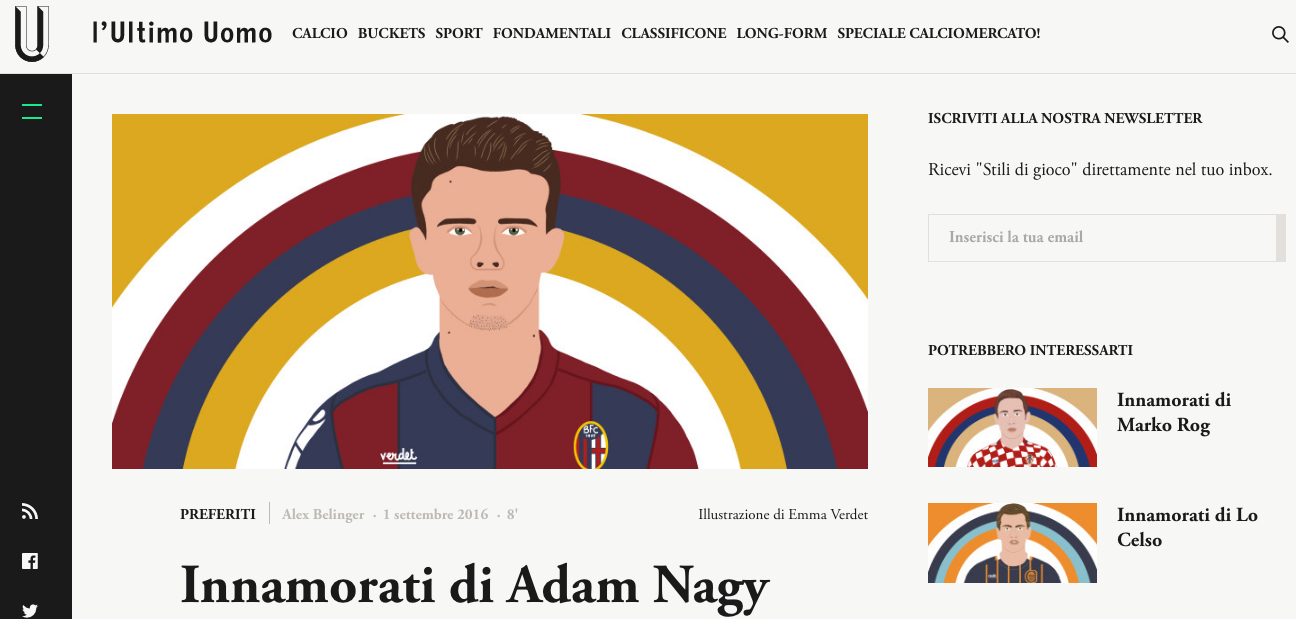Open the CALCIO menu section
The height and width of the screenshot is (619, 1296).
320,33
